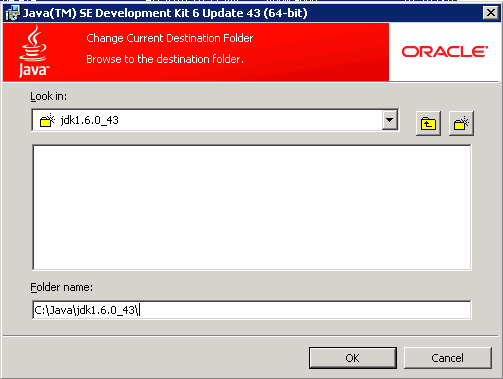Close the JDK installer dialog
The width and height of the screenshot is (503, 379).
click(491, 13)
